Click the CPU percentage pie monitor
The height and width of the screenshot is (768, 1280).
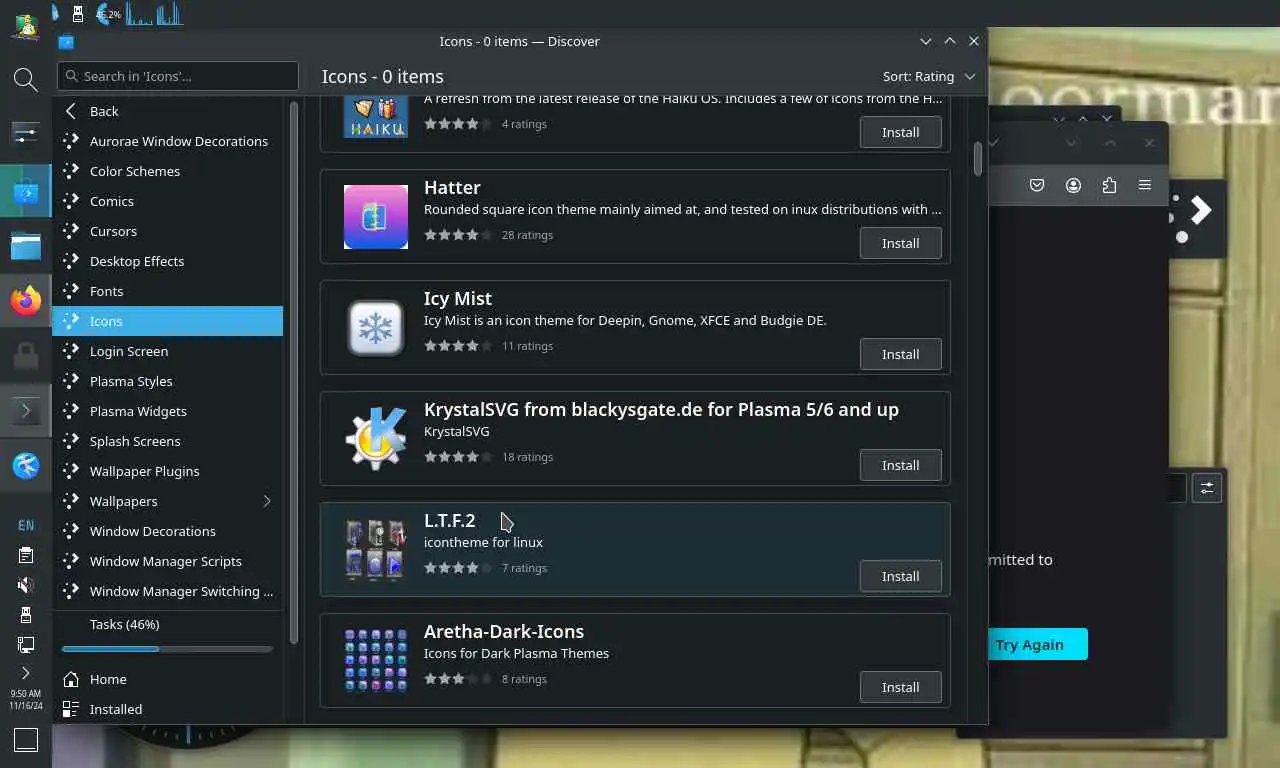pyautogui.click(x=108, y=14)
